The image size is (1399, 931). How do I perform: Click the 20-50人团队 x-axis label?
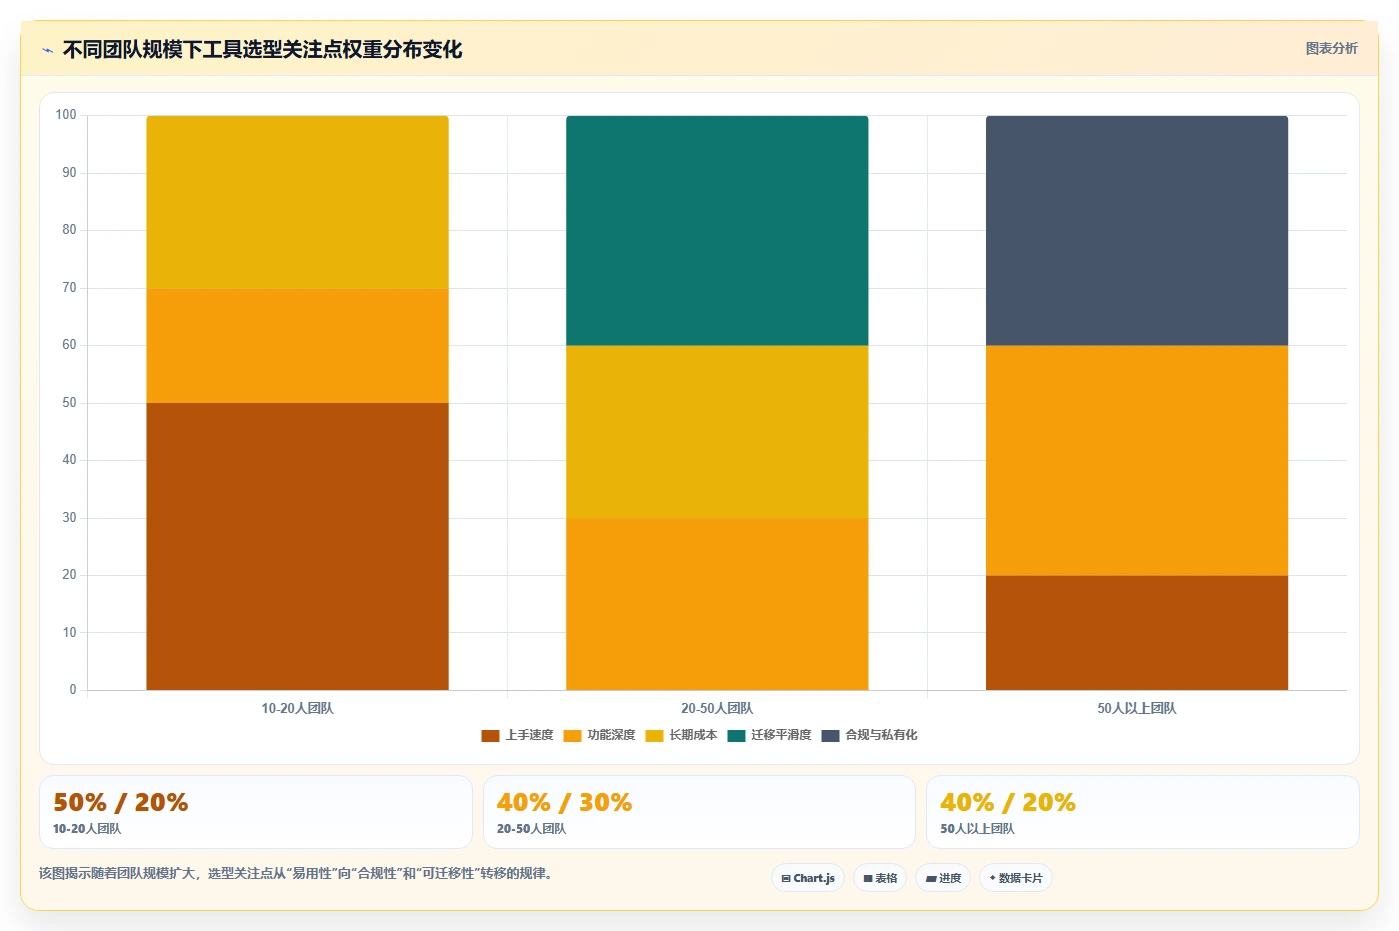[717, 708]
